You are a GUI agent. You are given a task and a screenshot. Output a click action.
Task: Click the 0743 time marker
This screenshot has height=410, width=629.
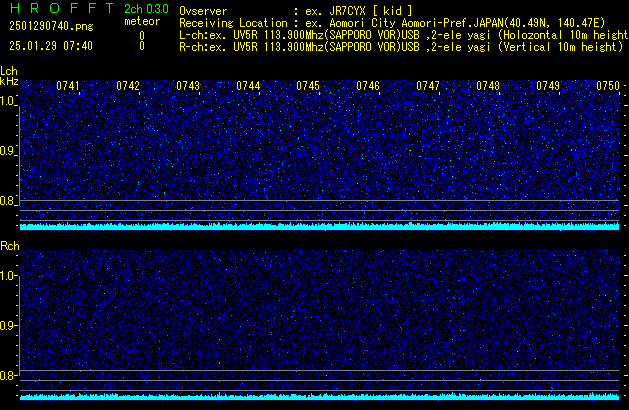[188, 86]
